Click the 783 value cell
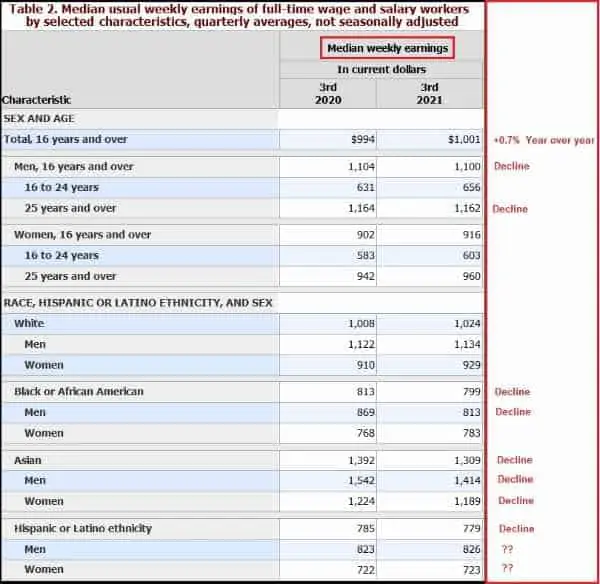The width and height of the screenshot is (600, 584). (x=430, y=433)
